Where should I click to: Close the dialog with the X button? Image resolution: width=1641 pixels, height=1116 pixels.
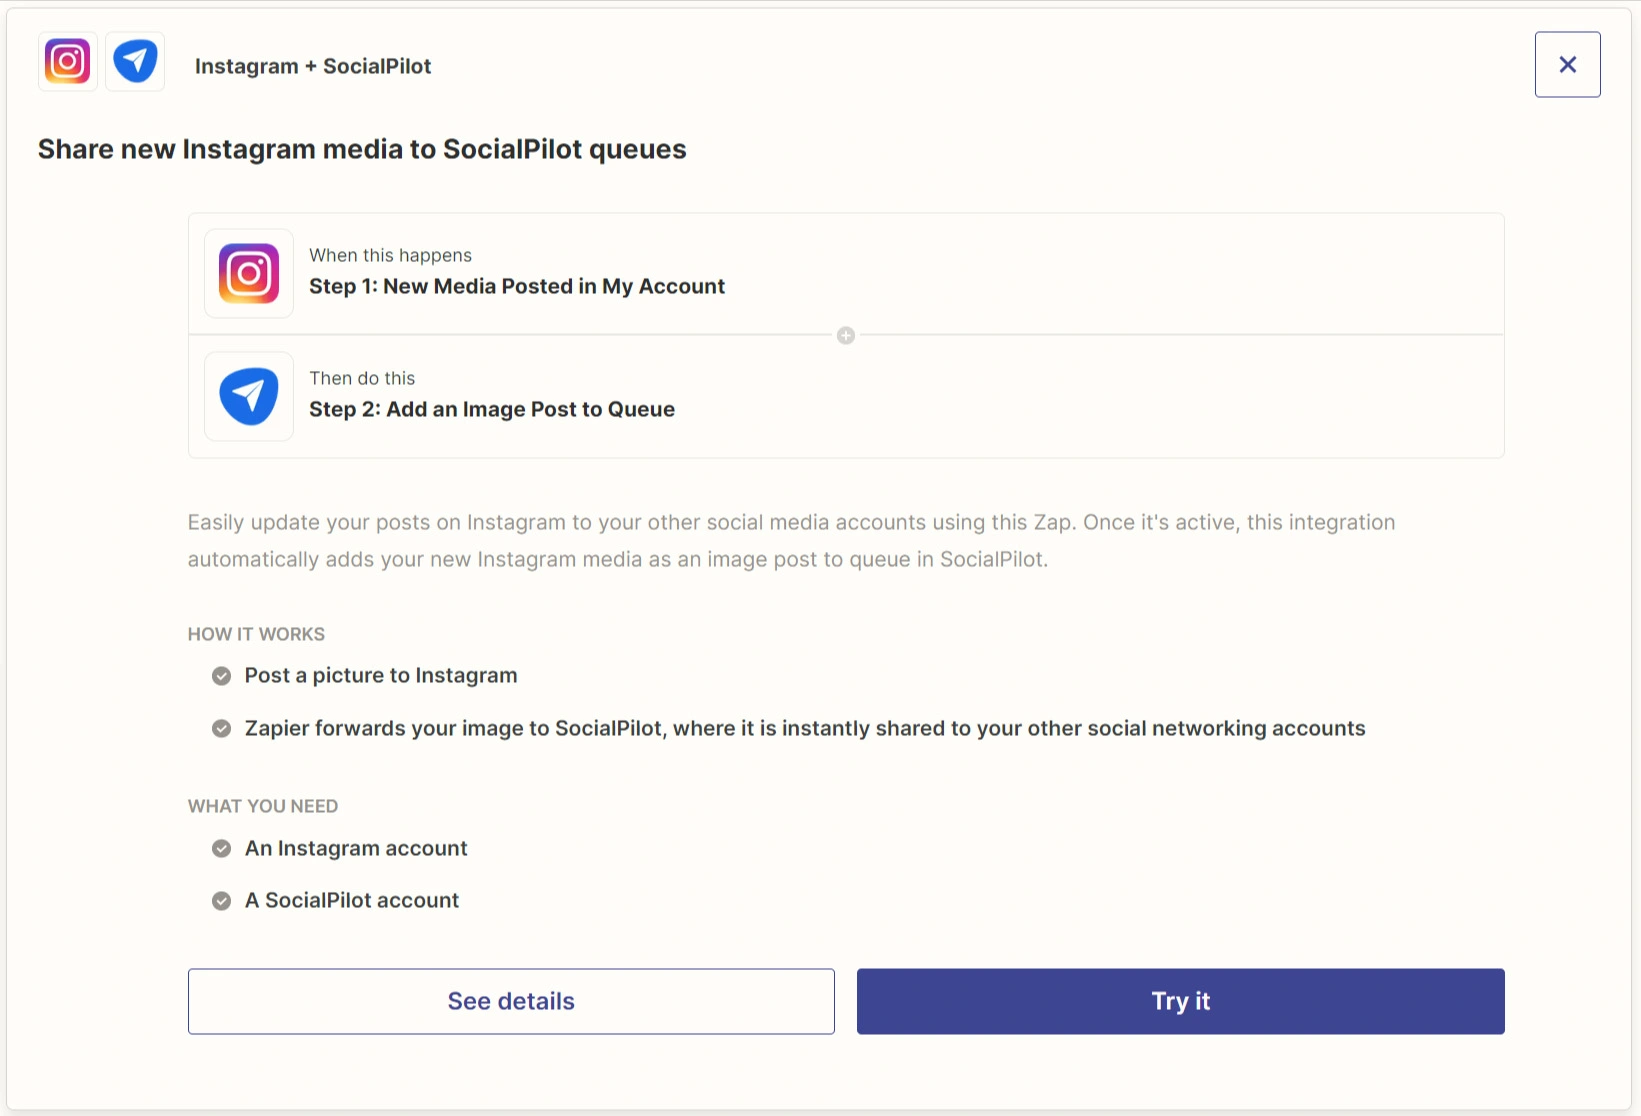pos(1568,65)
